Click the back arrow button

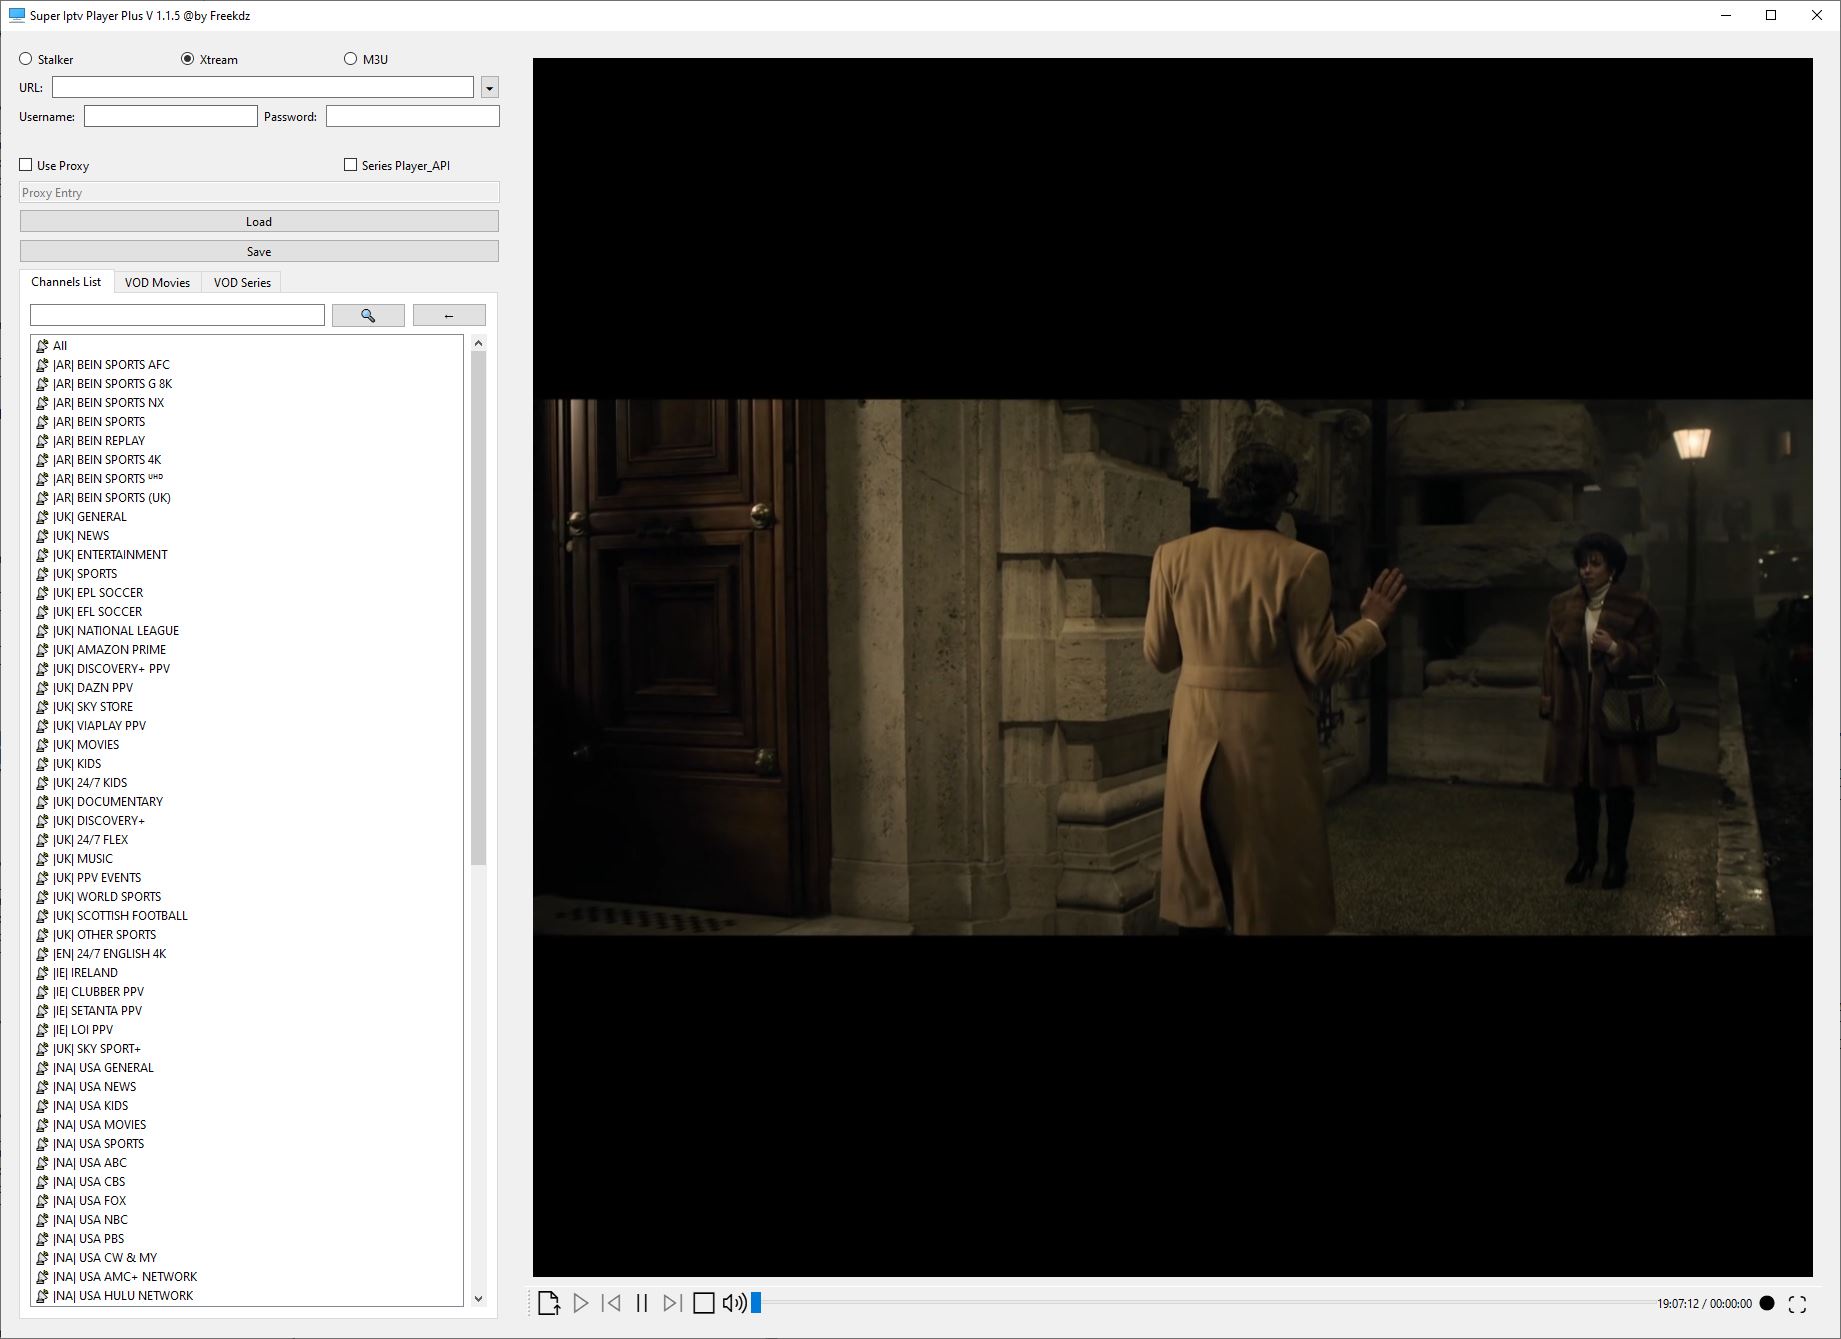pyautogui.click(x=449, y=315)
